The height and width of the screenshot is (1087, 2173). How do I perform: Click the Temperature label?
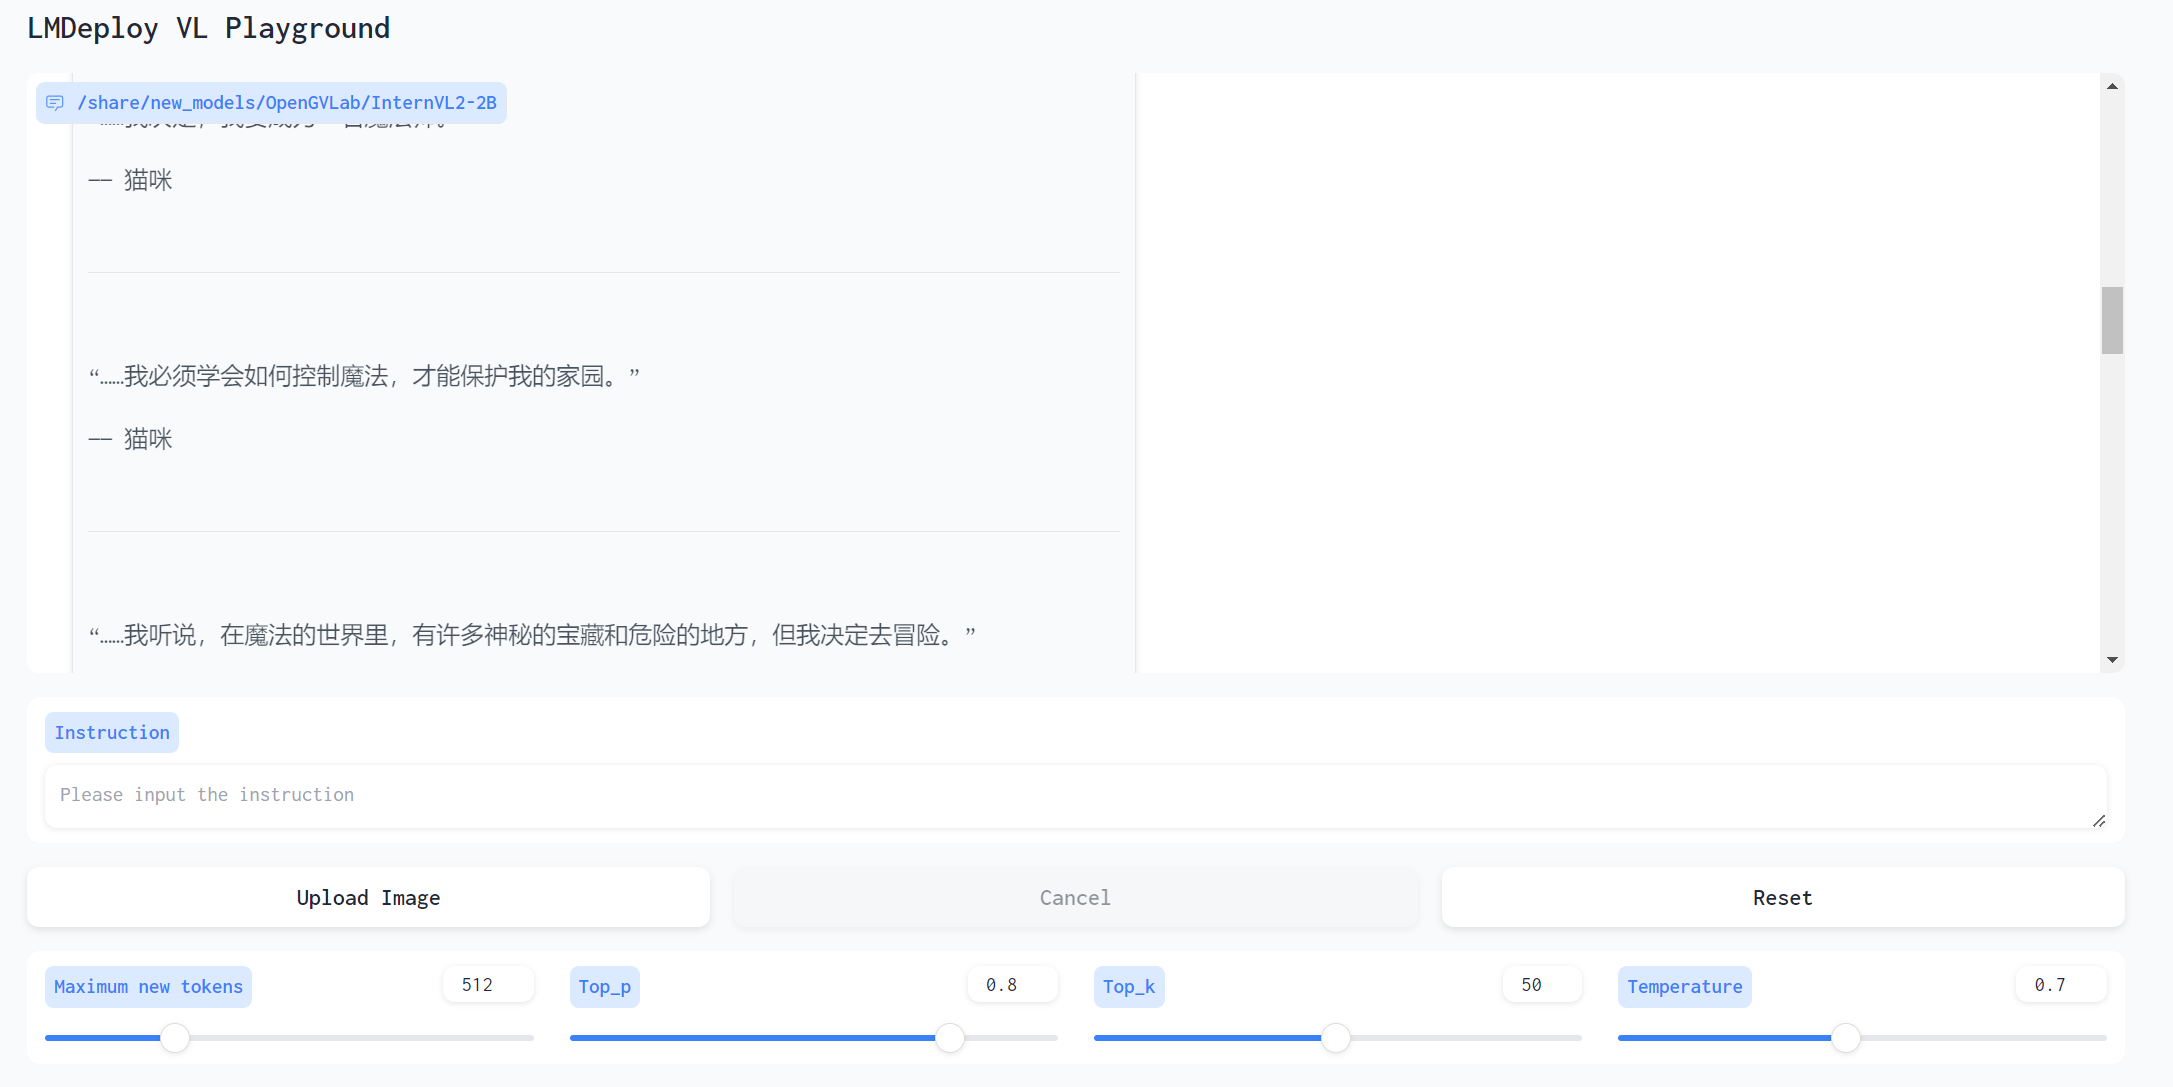[x=1684, y=987]
